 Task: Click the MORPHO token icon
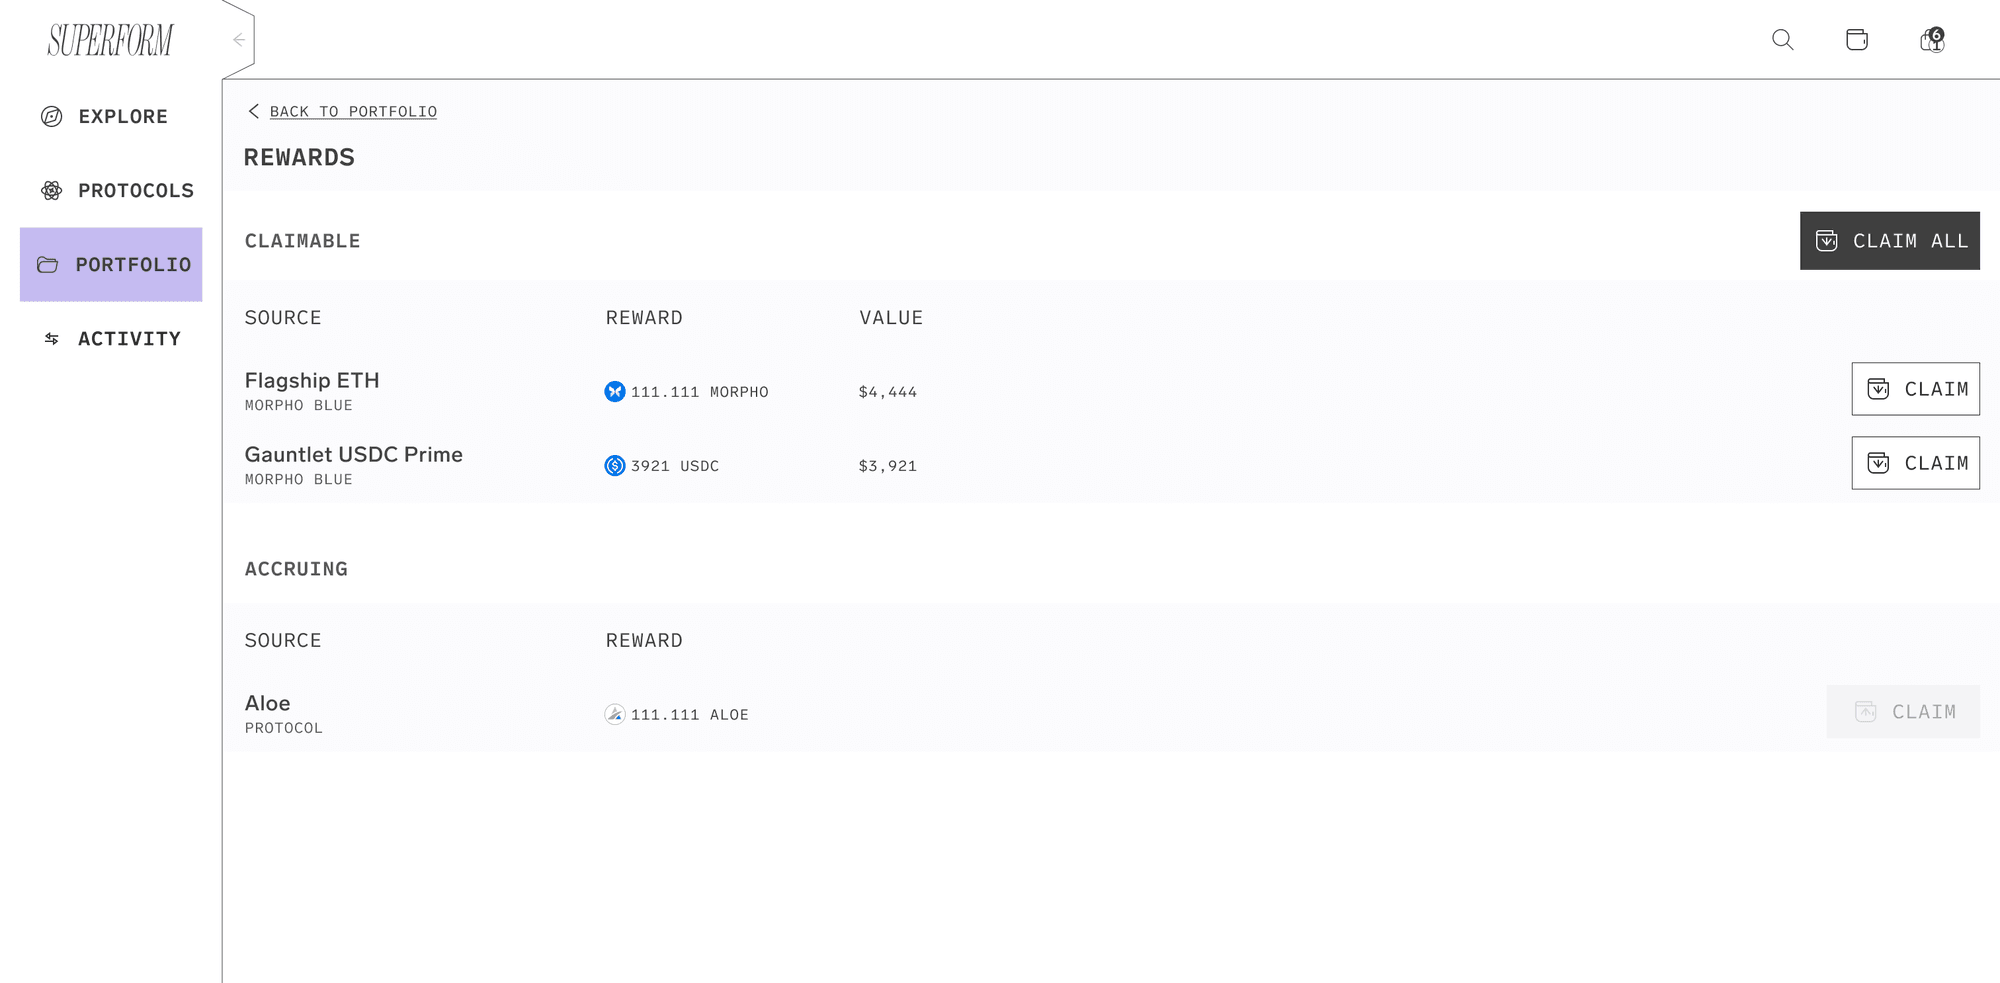(x=615, y=391)
